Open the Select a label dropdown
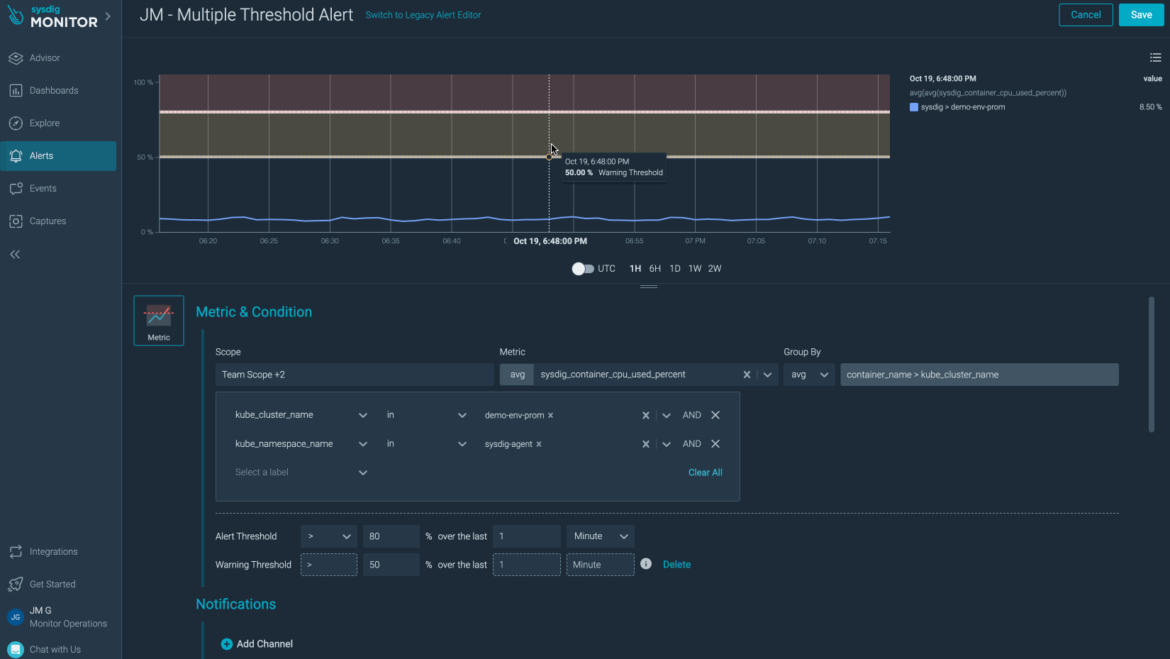 tap(301, 472)
